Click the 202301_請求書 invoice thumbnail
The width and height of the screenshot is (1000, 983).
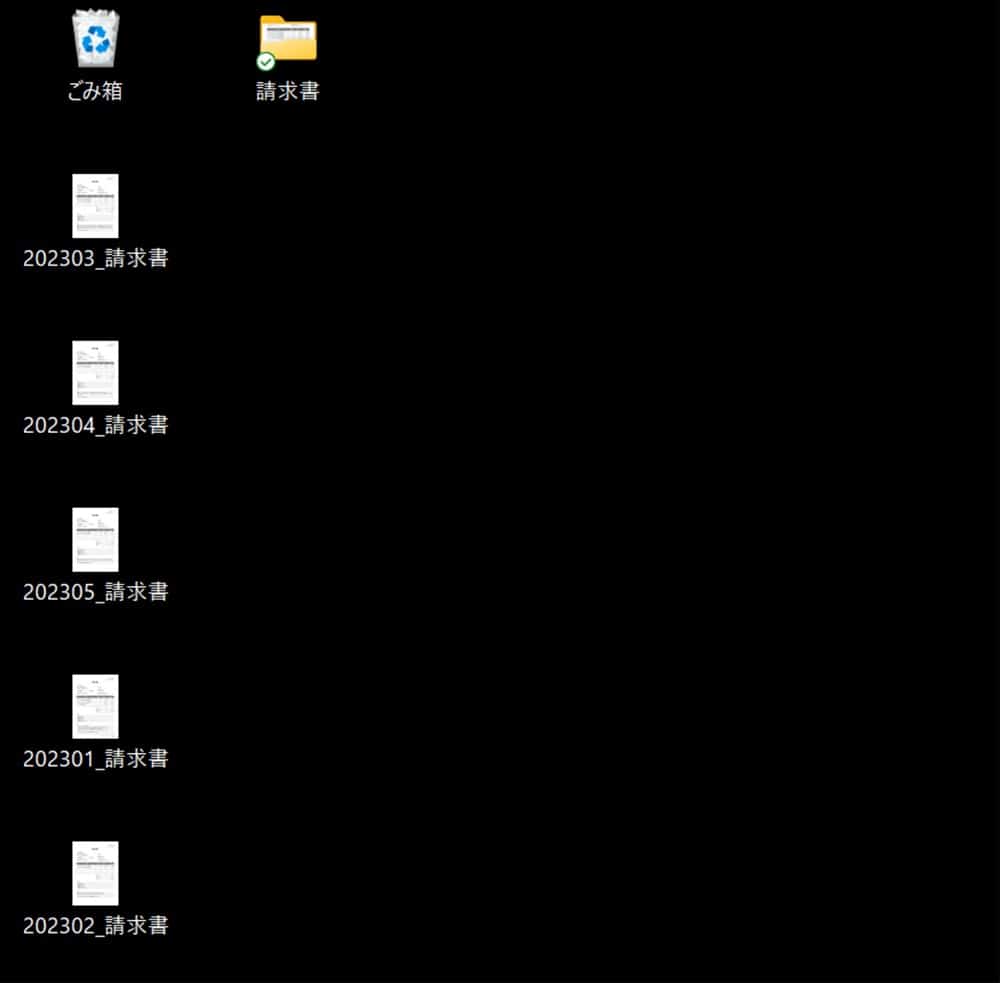point(95,706)
